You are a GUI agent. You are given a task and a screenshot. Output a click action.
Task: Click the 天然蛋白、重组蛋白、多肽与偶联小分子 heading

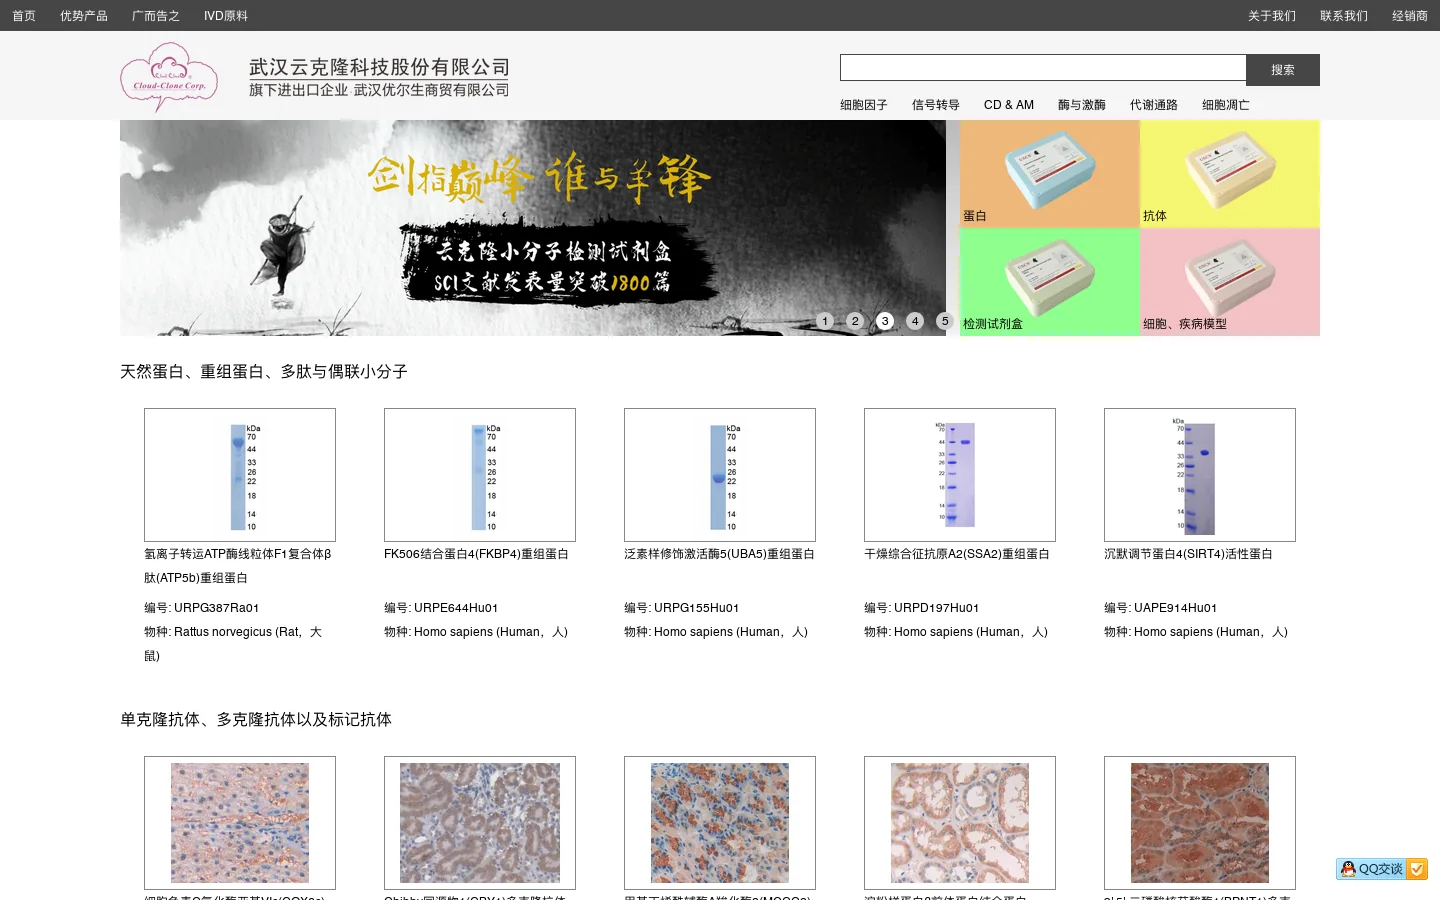264,372
